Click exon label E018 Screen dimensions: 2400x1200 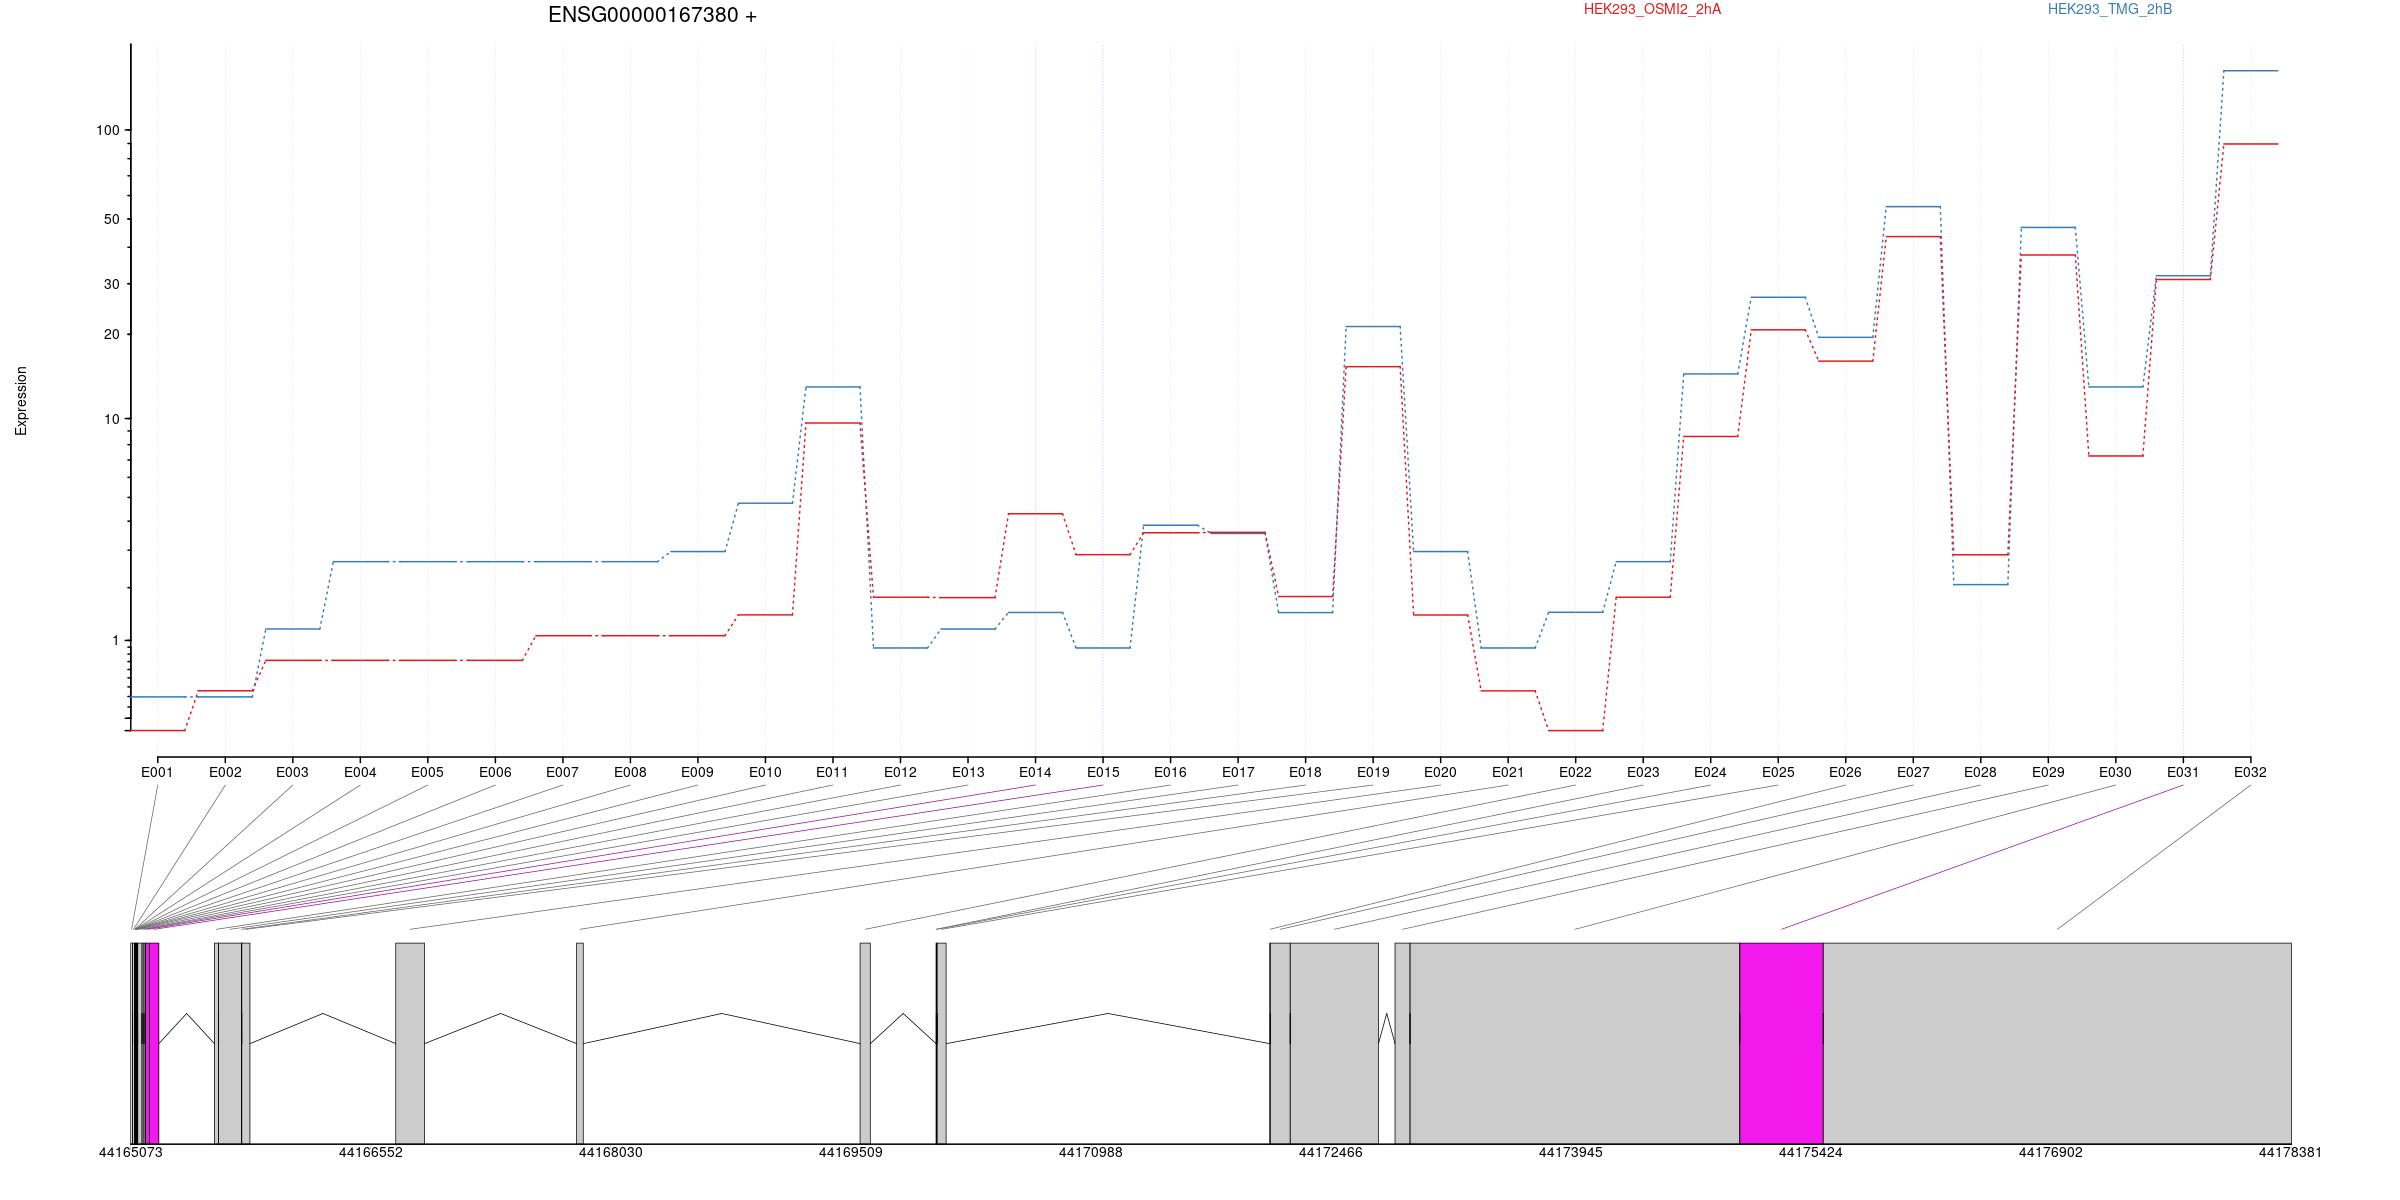[1305, 772]
